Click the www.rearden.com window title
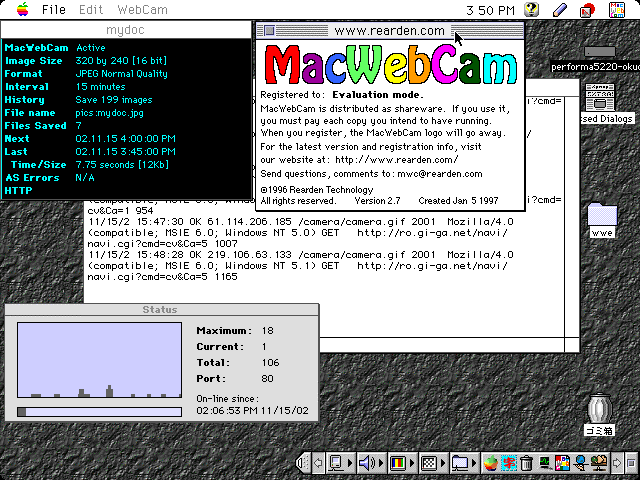The width and height of the screenshot is (640, 480). 389,31
